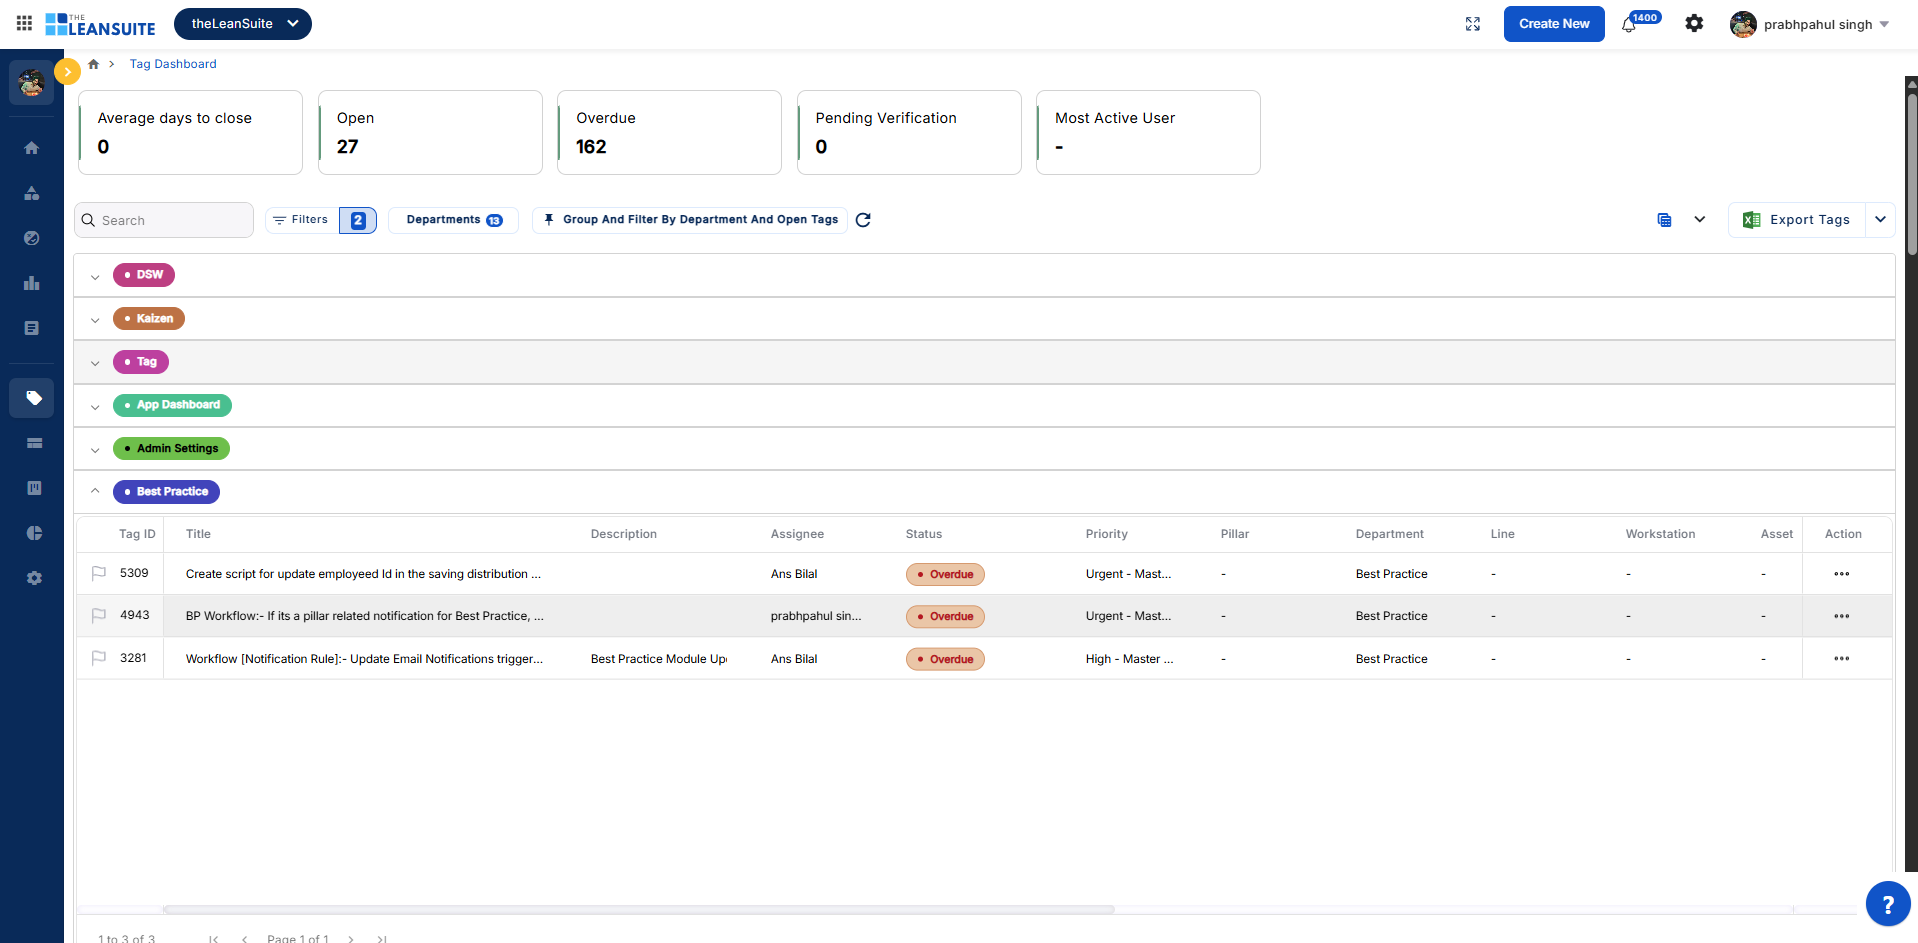Open card layout icon in sidebar
The height and width of the screenshot is (943, 1918).
tap(34, 443)
